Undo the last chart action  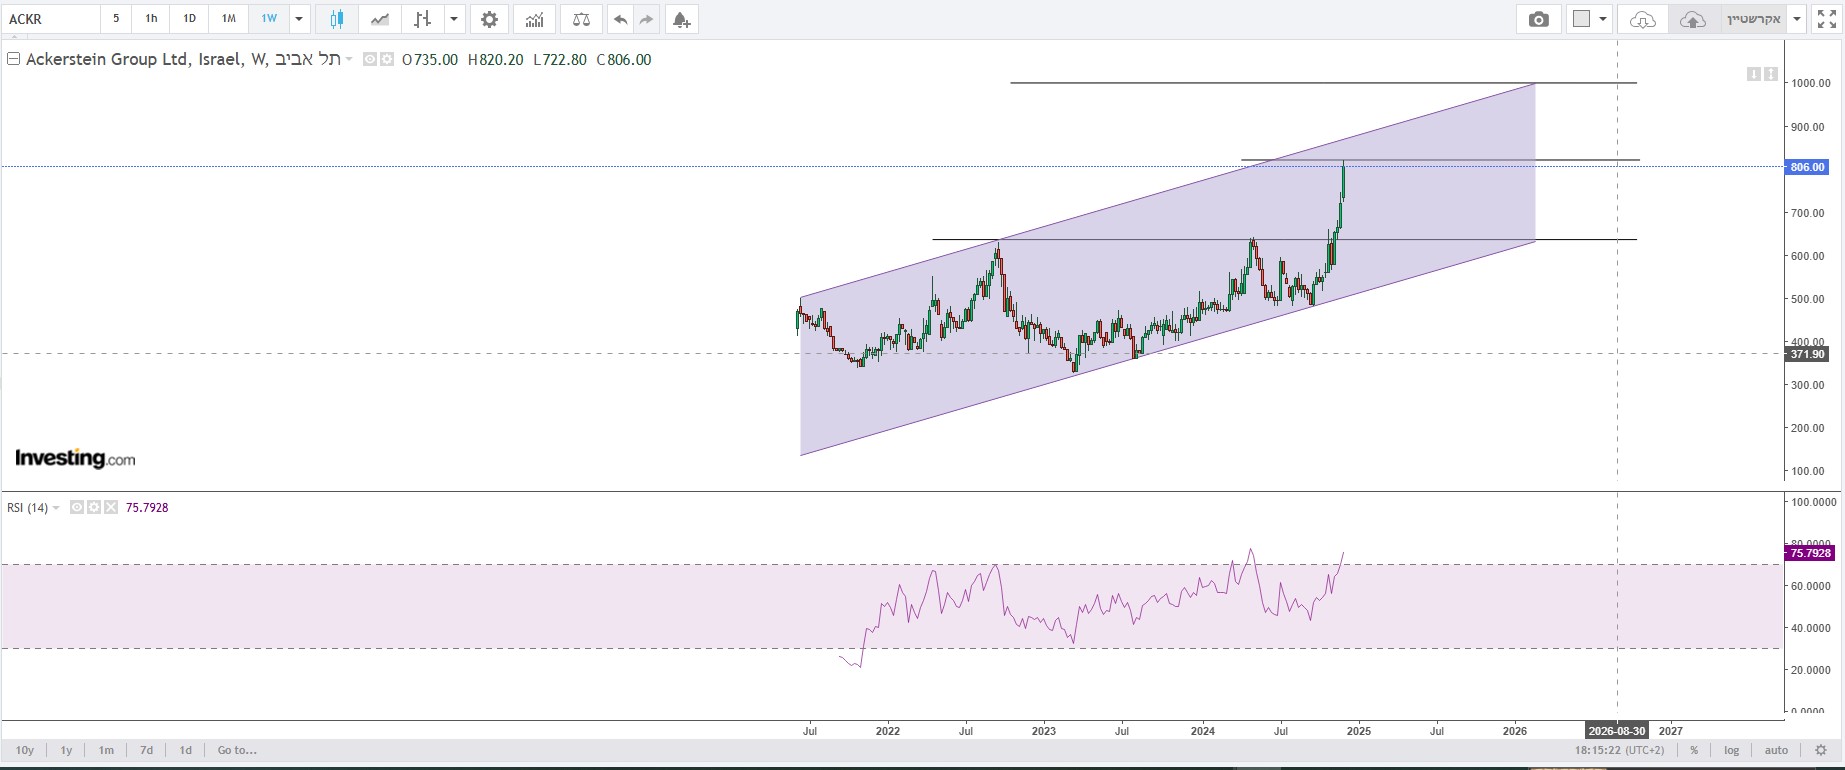pos(621,19)
